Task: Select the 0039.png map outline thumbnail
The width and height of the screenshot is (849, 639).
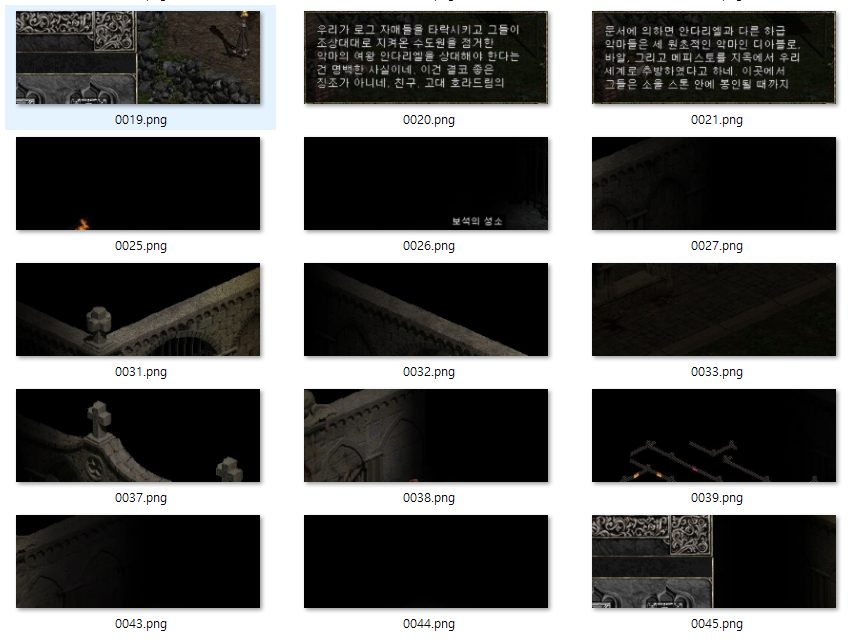Action: coord(714,435)
